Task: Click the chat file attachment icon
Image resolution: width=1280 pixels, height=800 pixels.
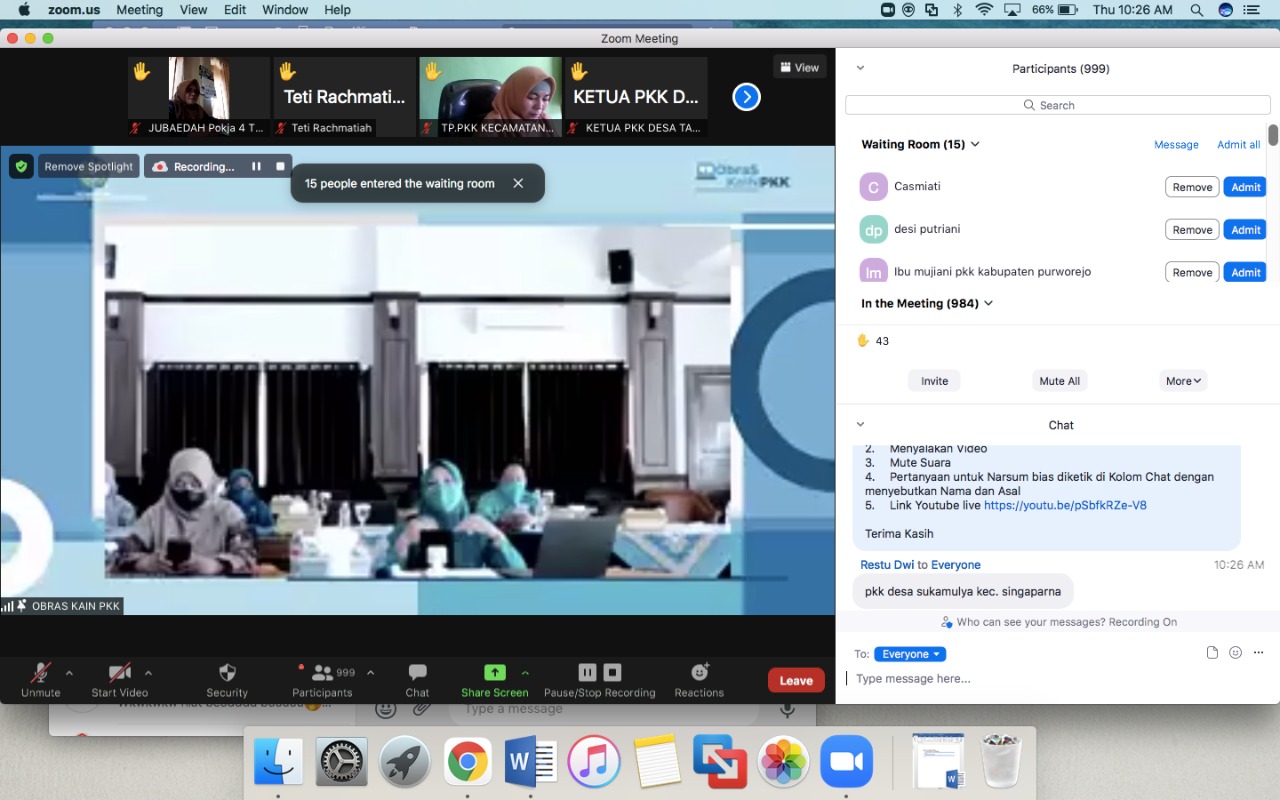Action: tap(1212, 652)
